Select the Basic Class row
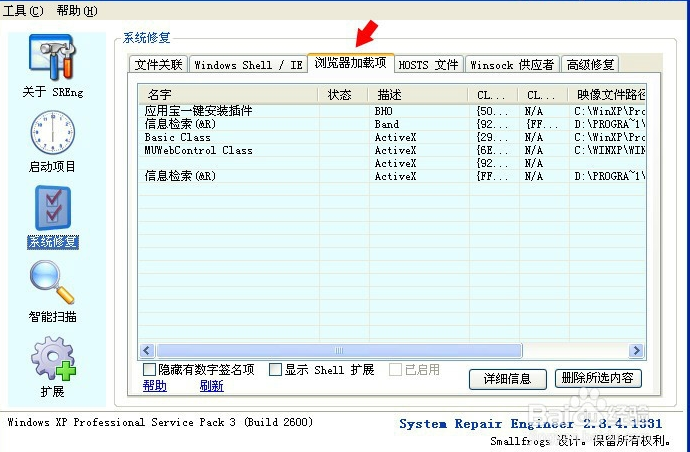The width and height of the screenshot is (690, 452). click(392, 137)
